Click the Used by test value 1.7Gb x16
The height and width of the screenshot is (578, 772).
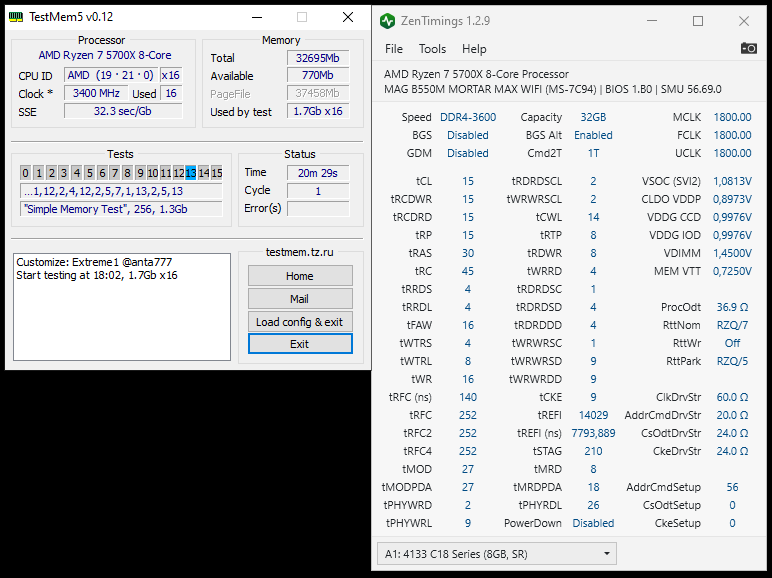[x=318, y=111]
